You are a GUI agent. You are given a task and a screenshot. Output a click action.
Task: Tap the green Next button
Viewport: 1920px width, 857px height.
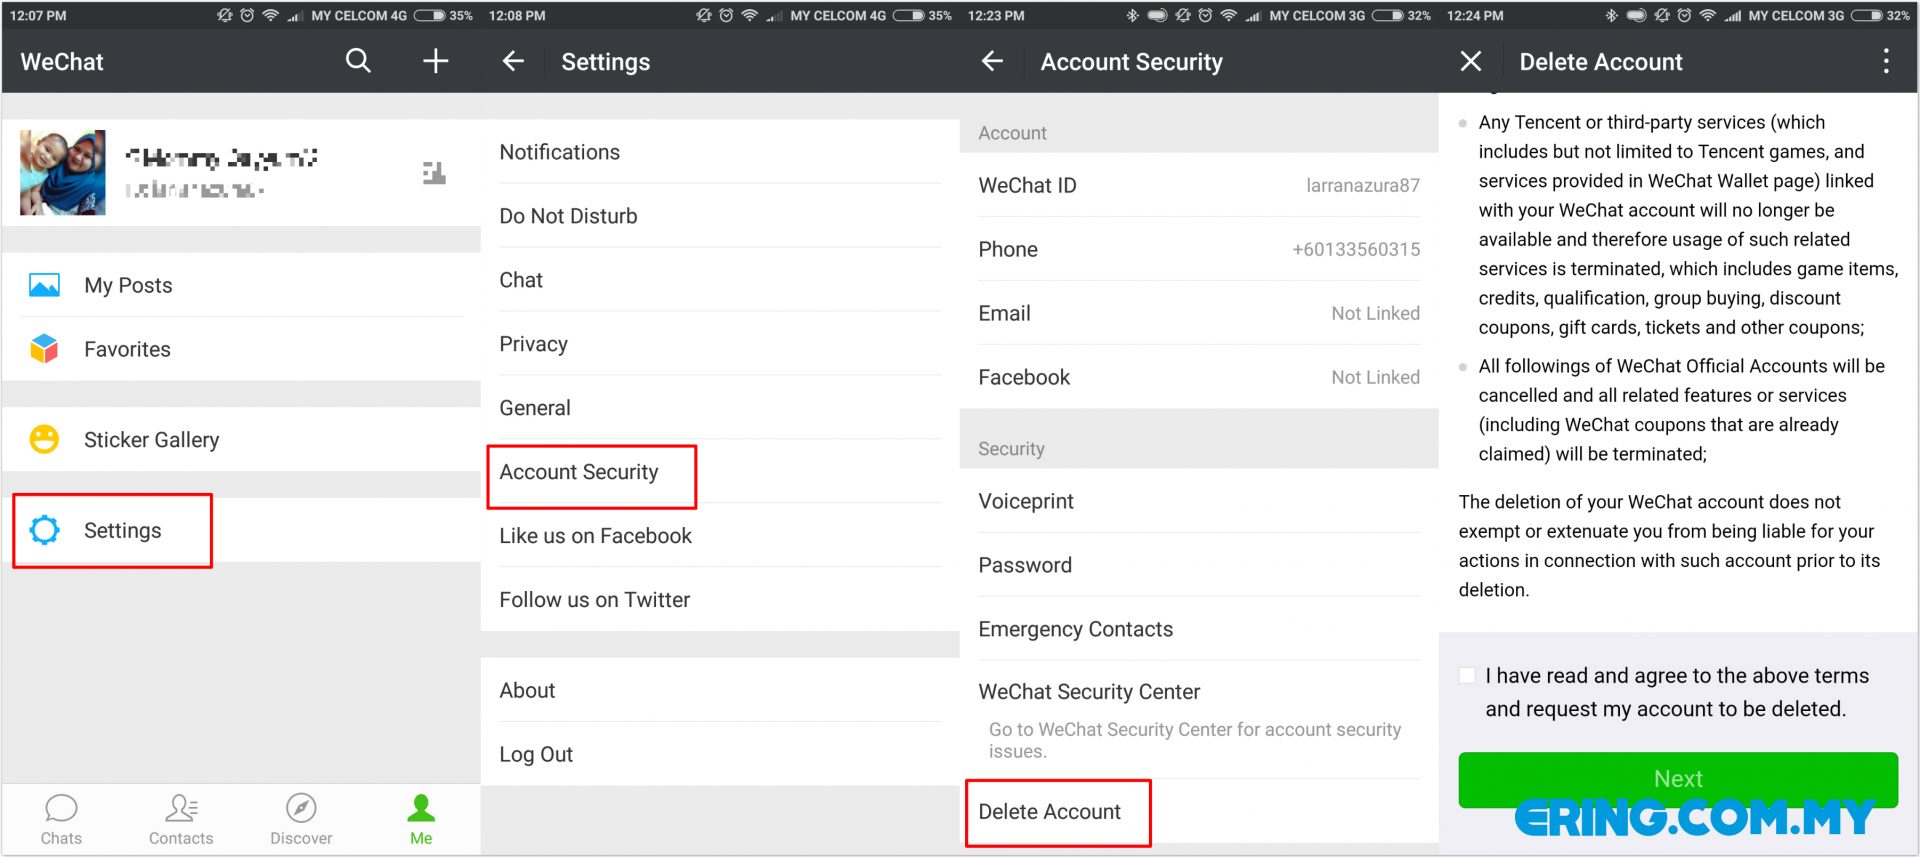pyautogui.click(x=1678, y=779)
